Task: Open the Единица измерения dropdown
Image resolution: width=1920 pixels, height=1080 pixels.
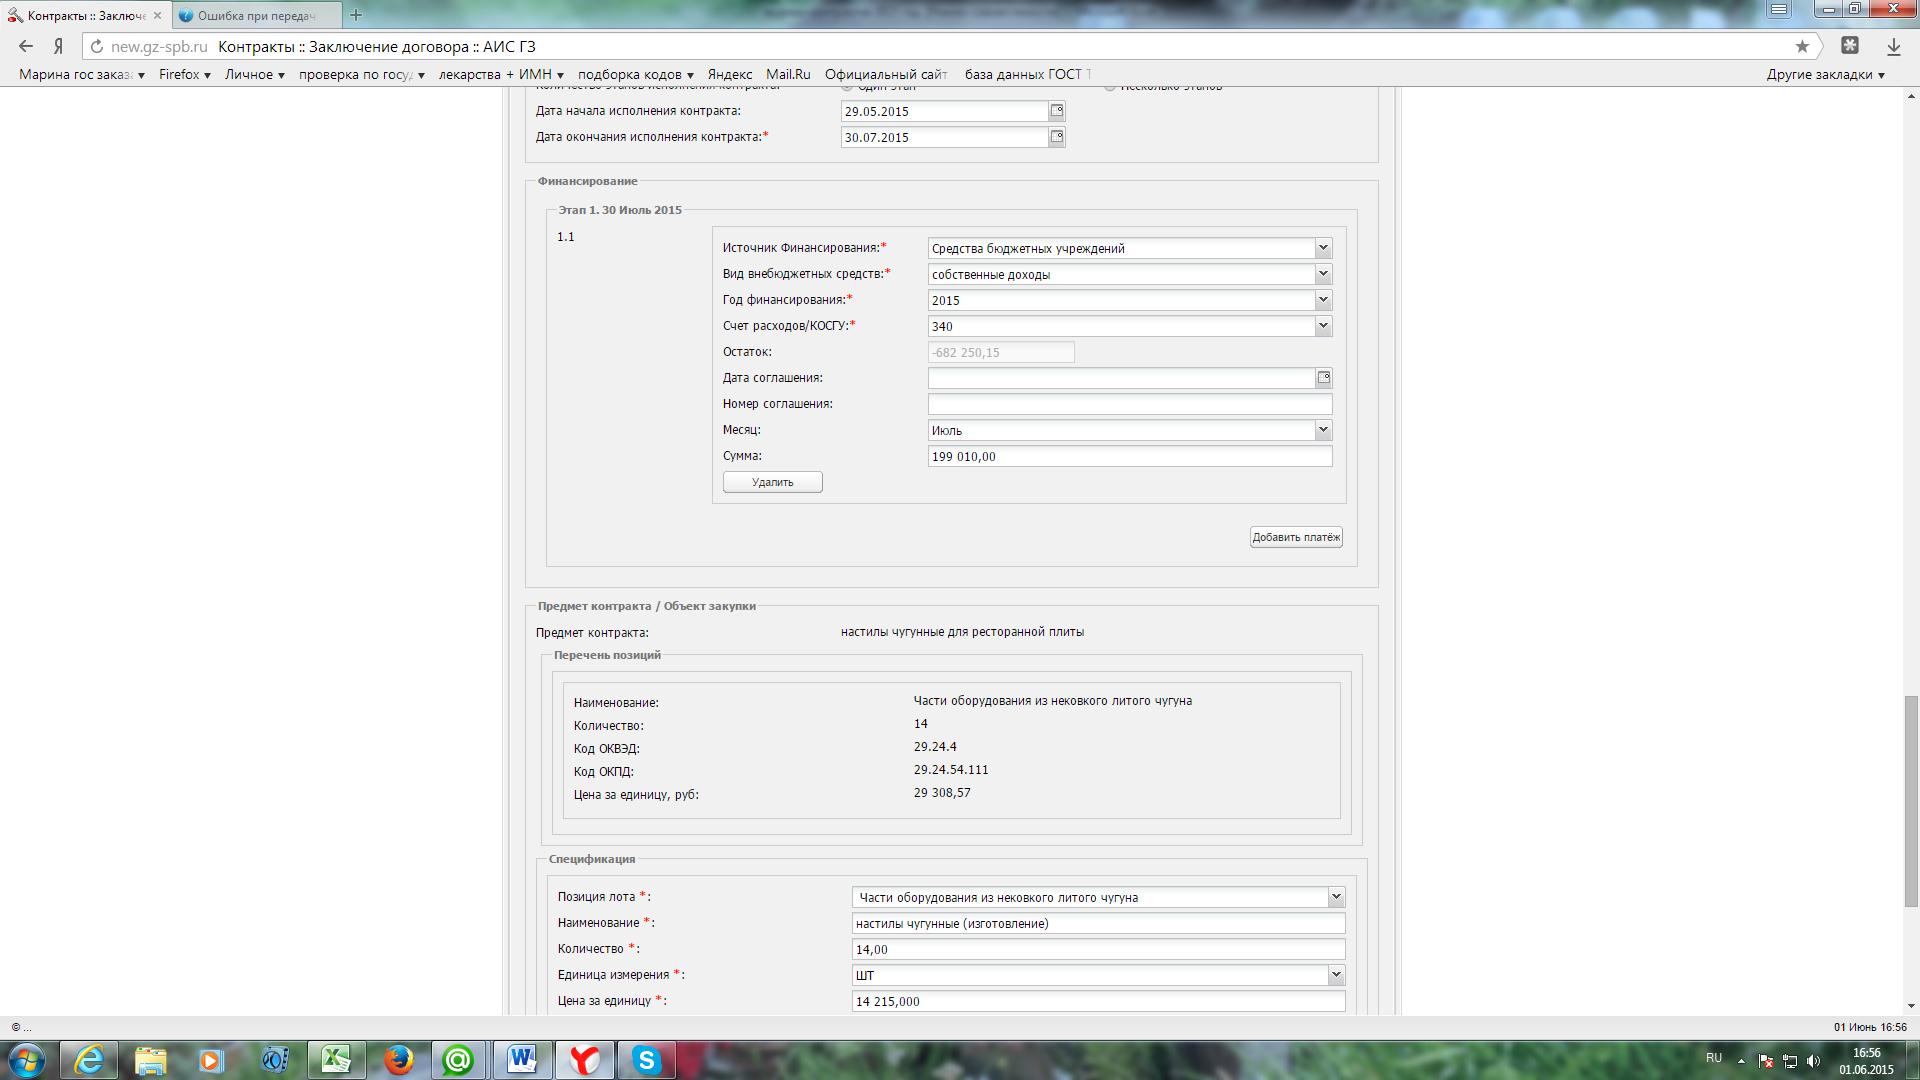Action: (1335, 975)
